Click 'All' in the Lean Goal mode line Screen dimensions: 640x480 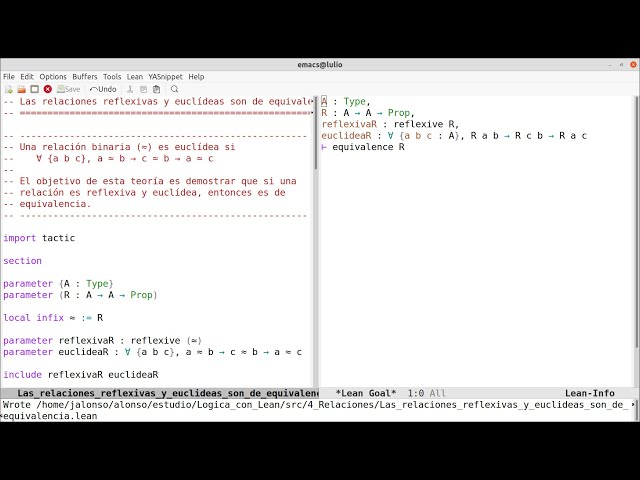(x=438, y=393)
